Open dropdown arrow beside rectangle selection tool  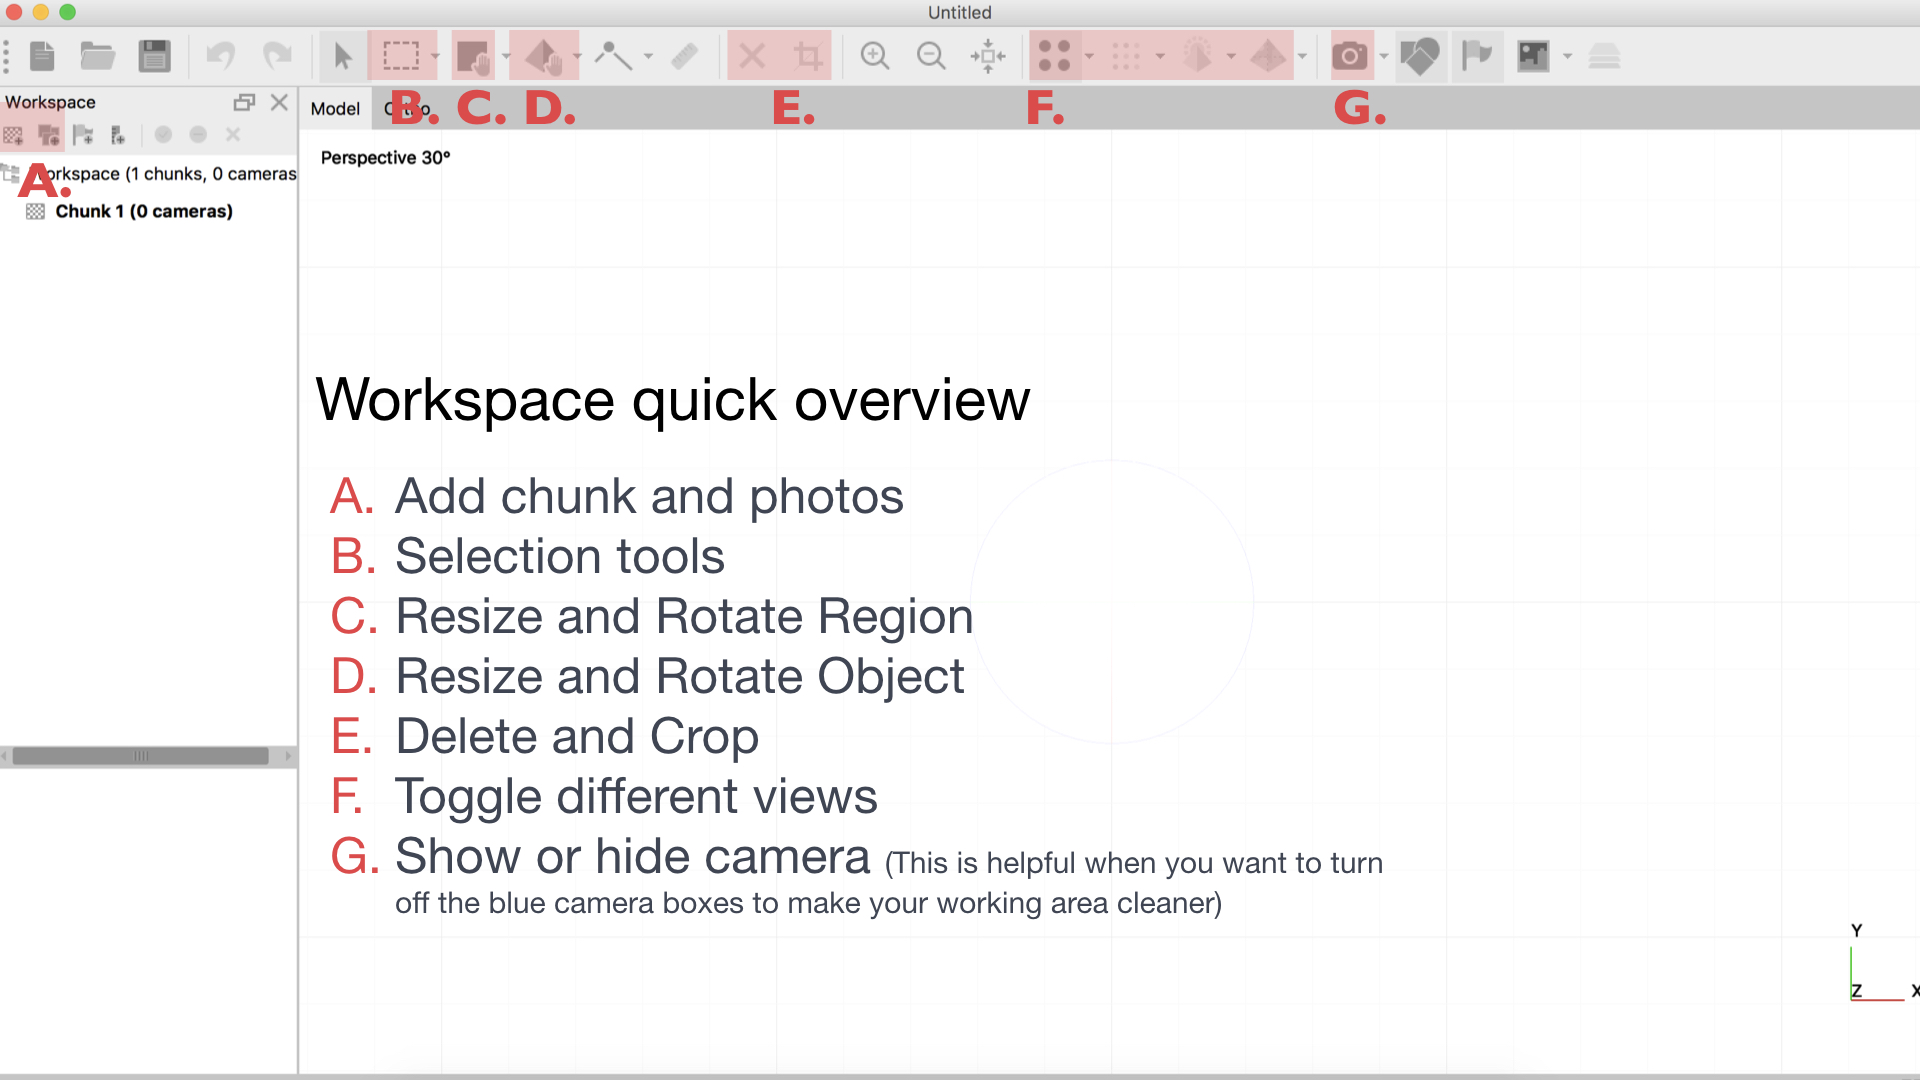click(x=435, y=57)
